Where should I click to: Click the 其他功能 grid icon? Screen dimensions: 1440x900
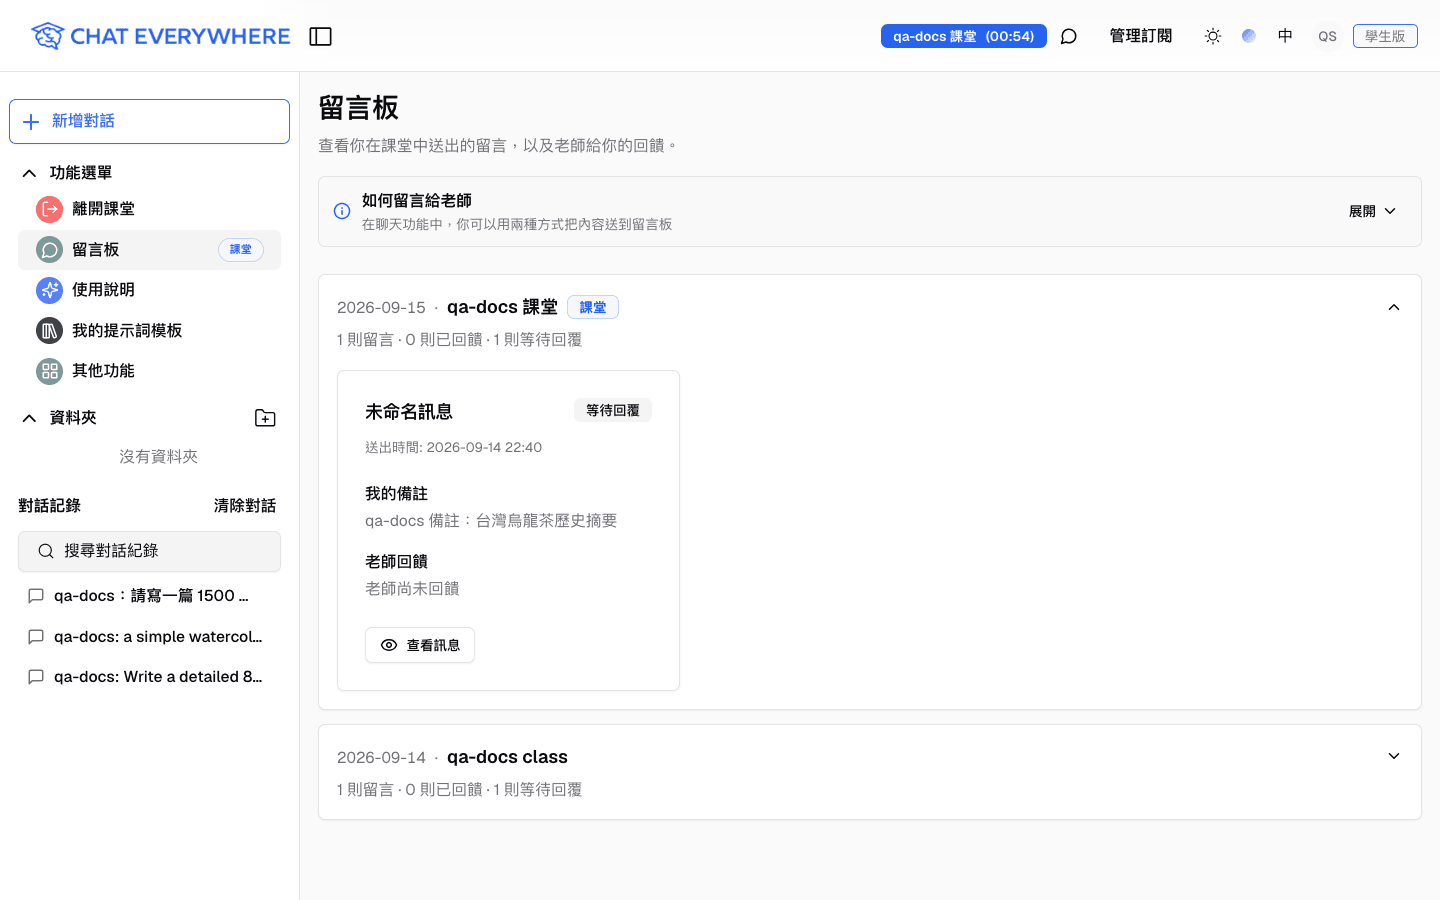[49, 371]
